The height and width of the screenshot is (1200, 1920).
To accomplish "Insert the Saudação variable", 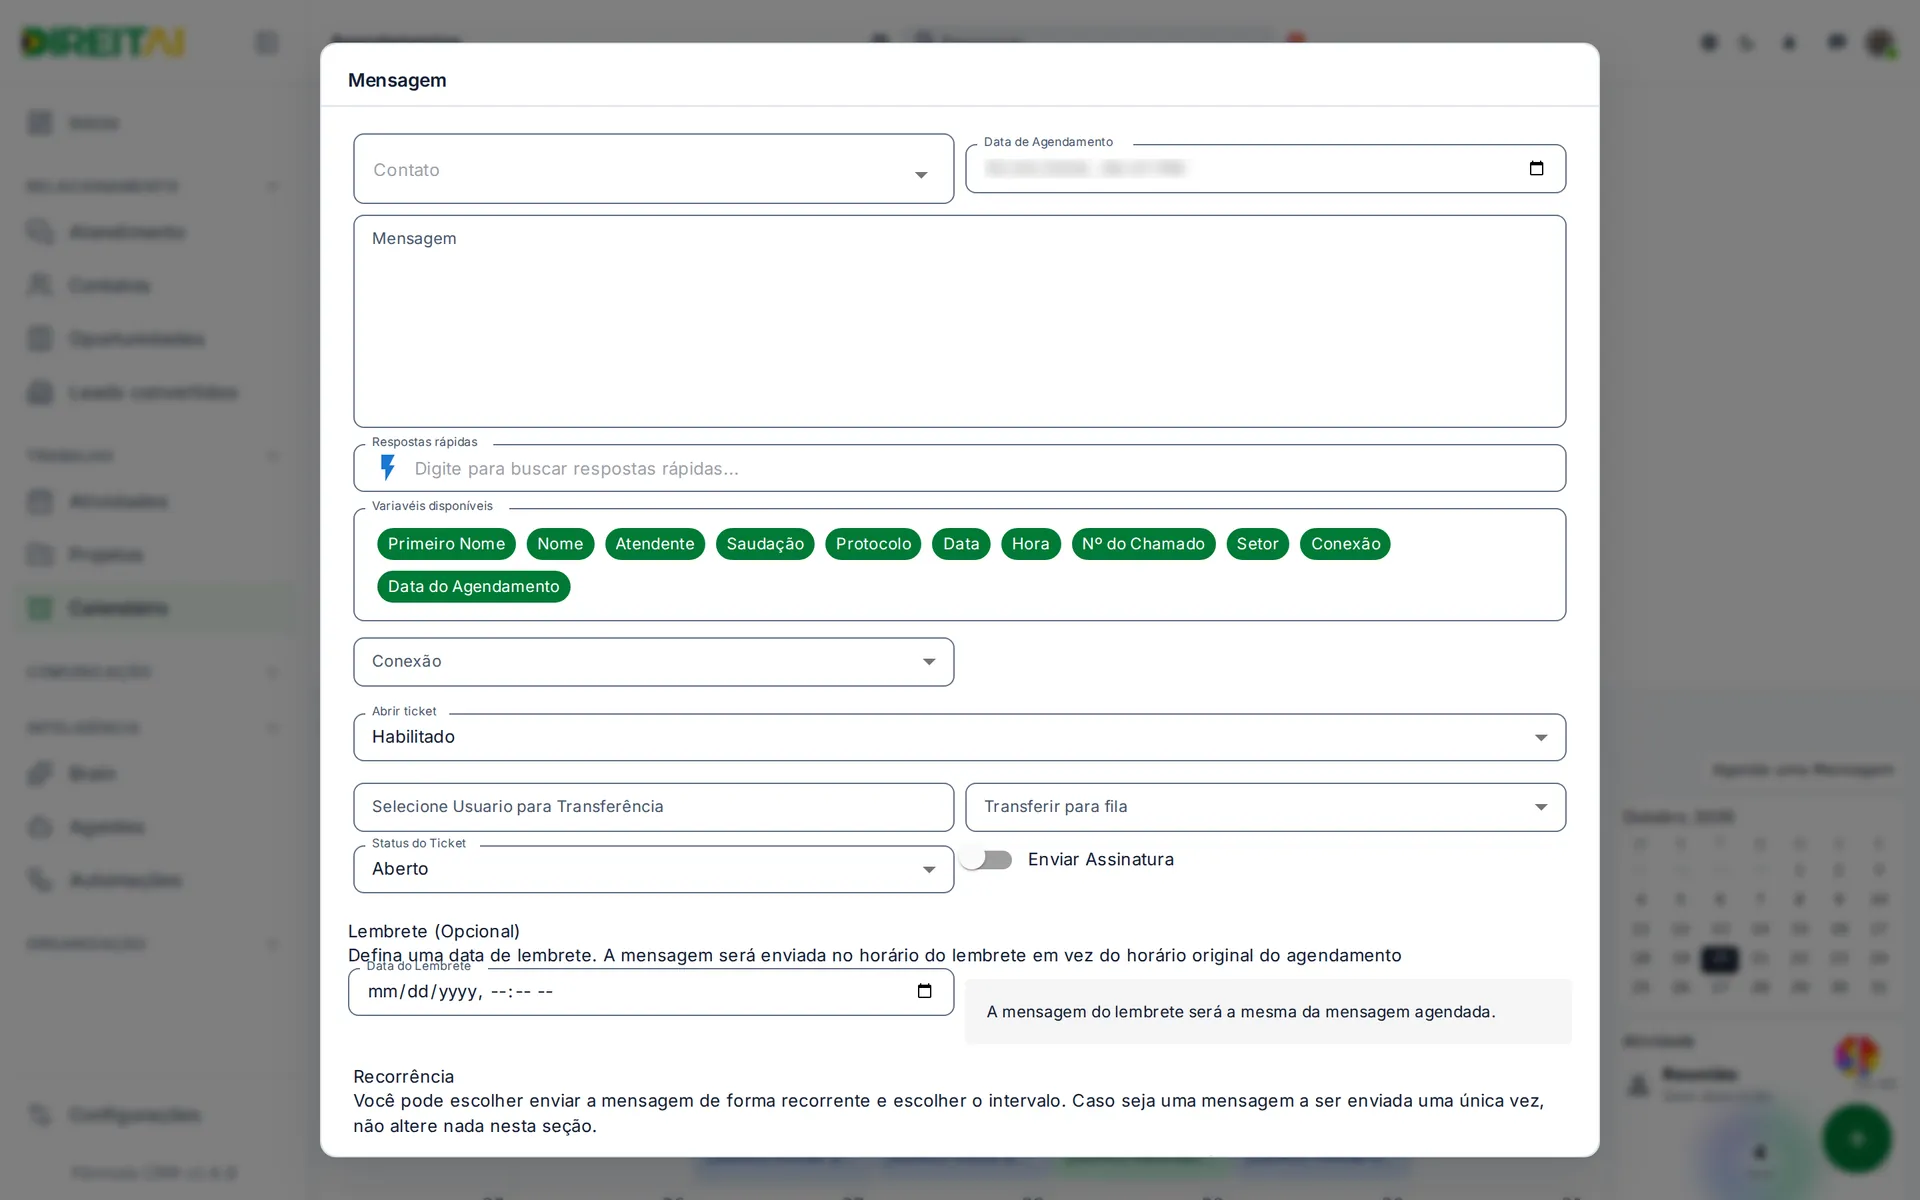I will pos(765,544).
